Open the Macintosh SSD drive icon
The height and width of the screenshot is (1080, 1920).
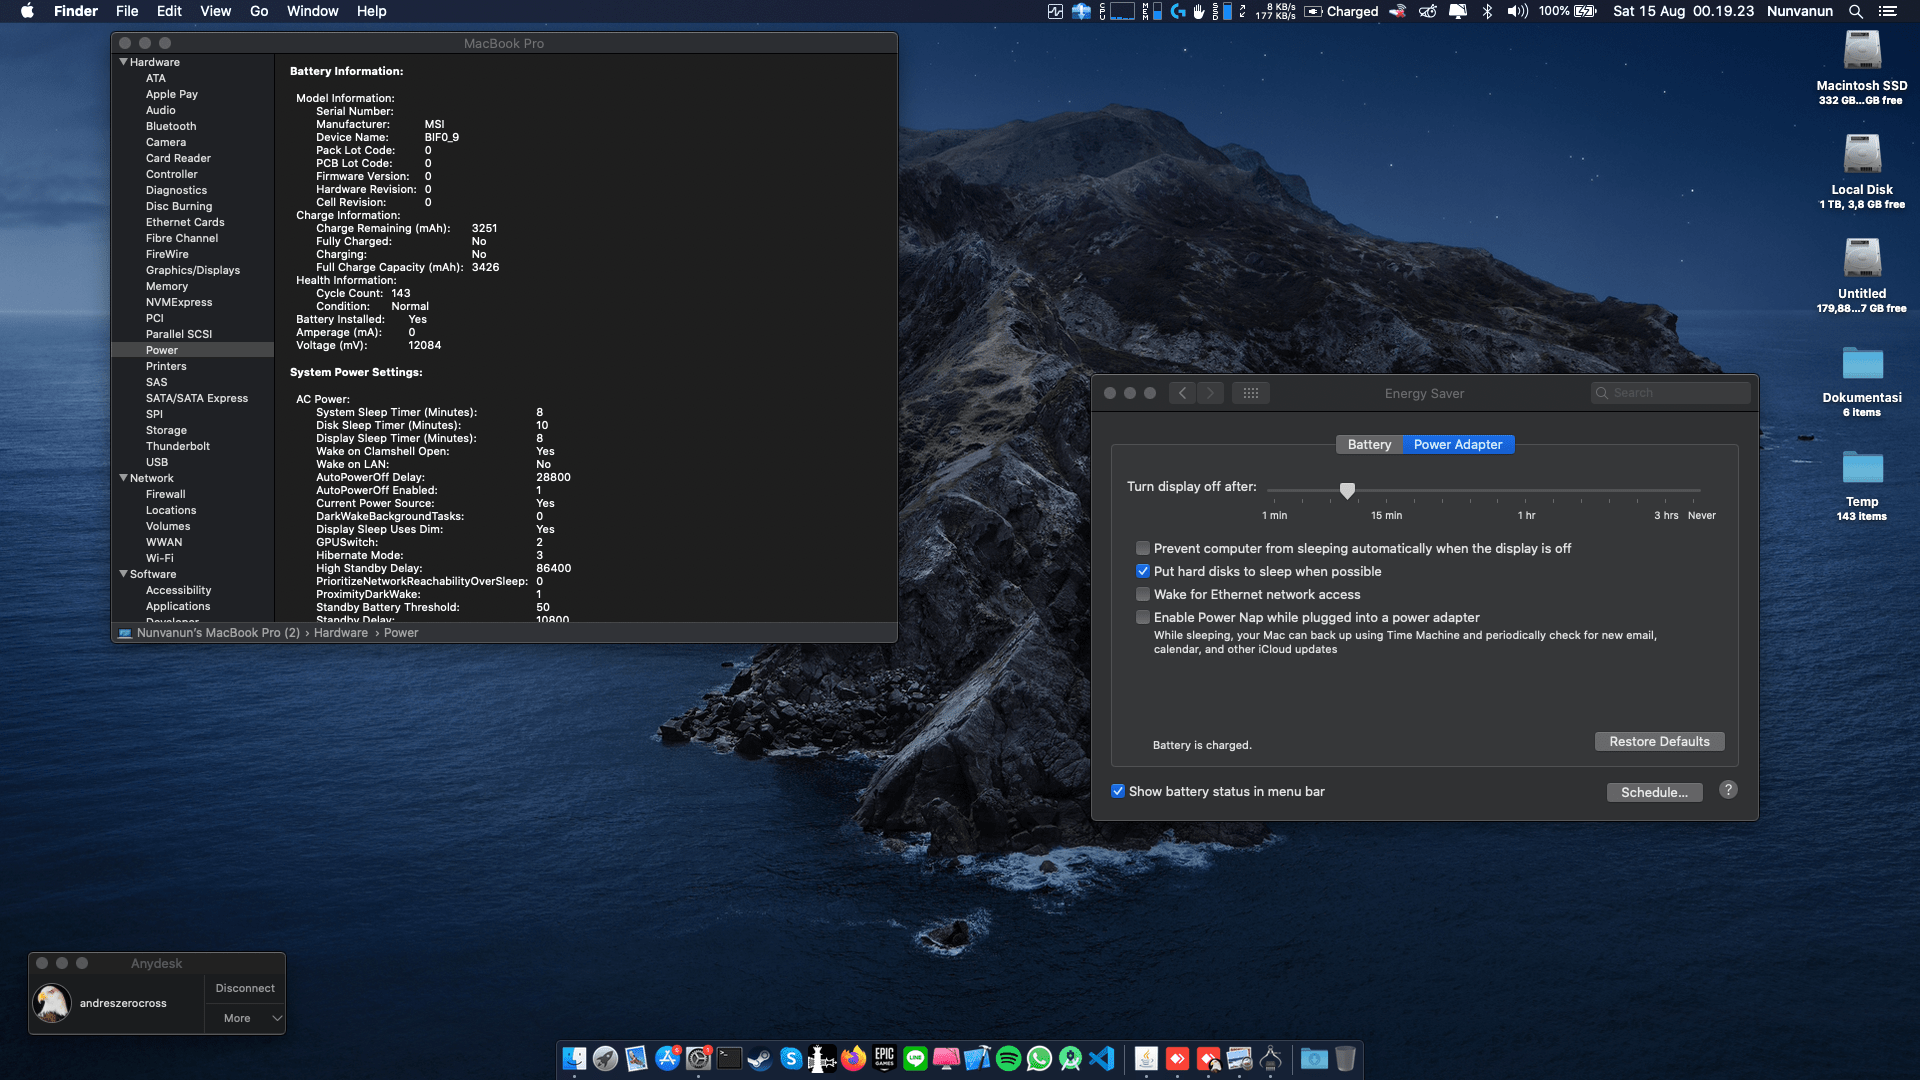click(x=1861, y=52)
